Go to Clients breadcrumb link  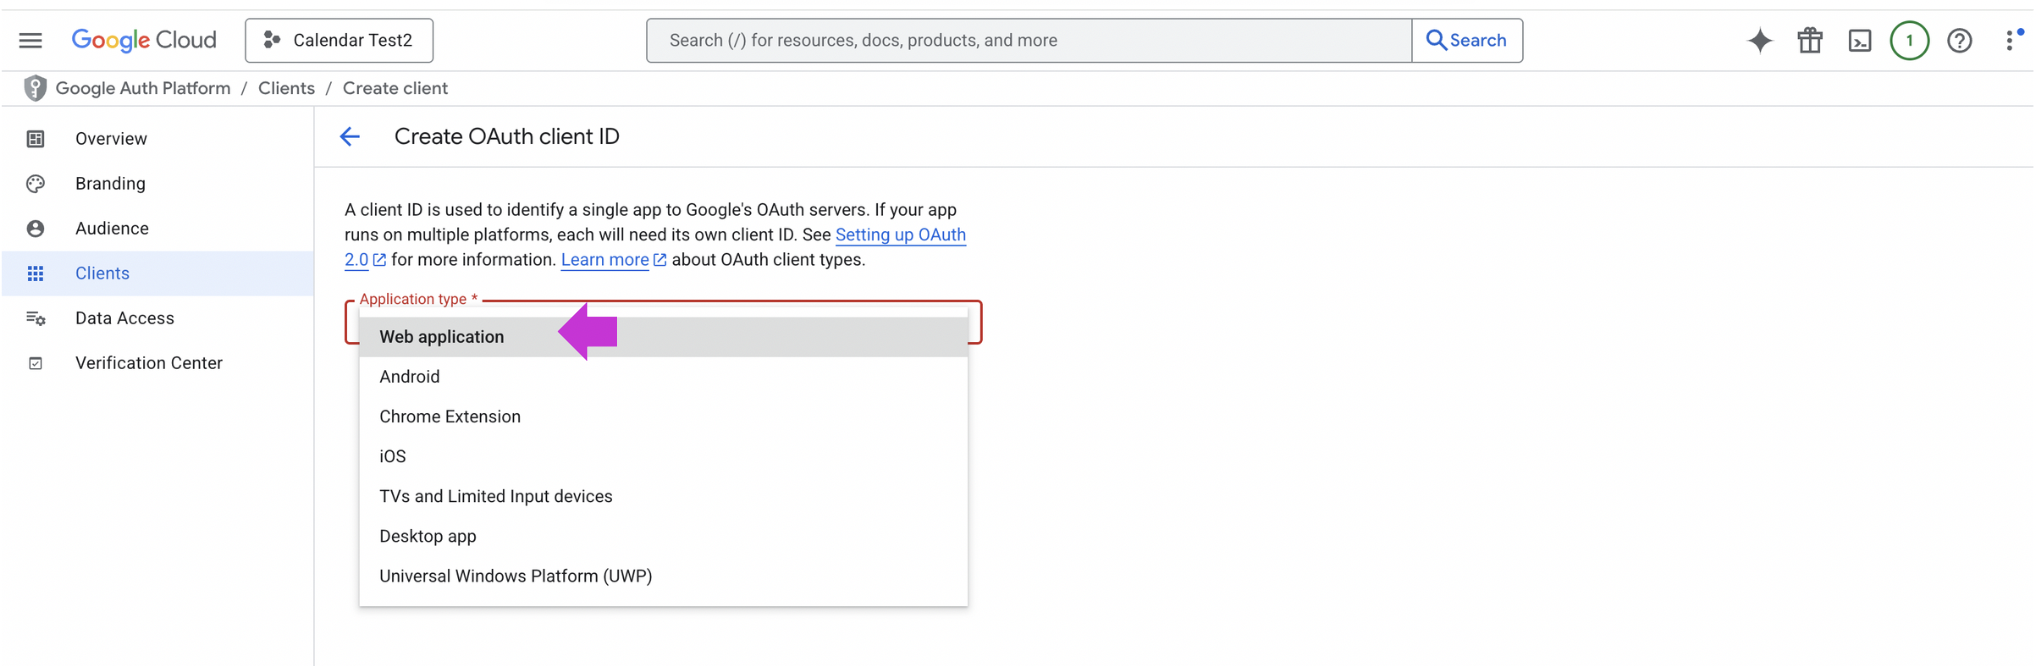(286, 88)
